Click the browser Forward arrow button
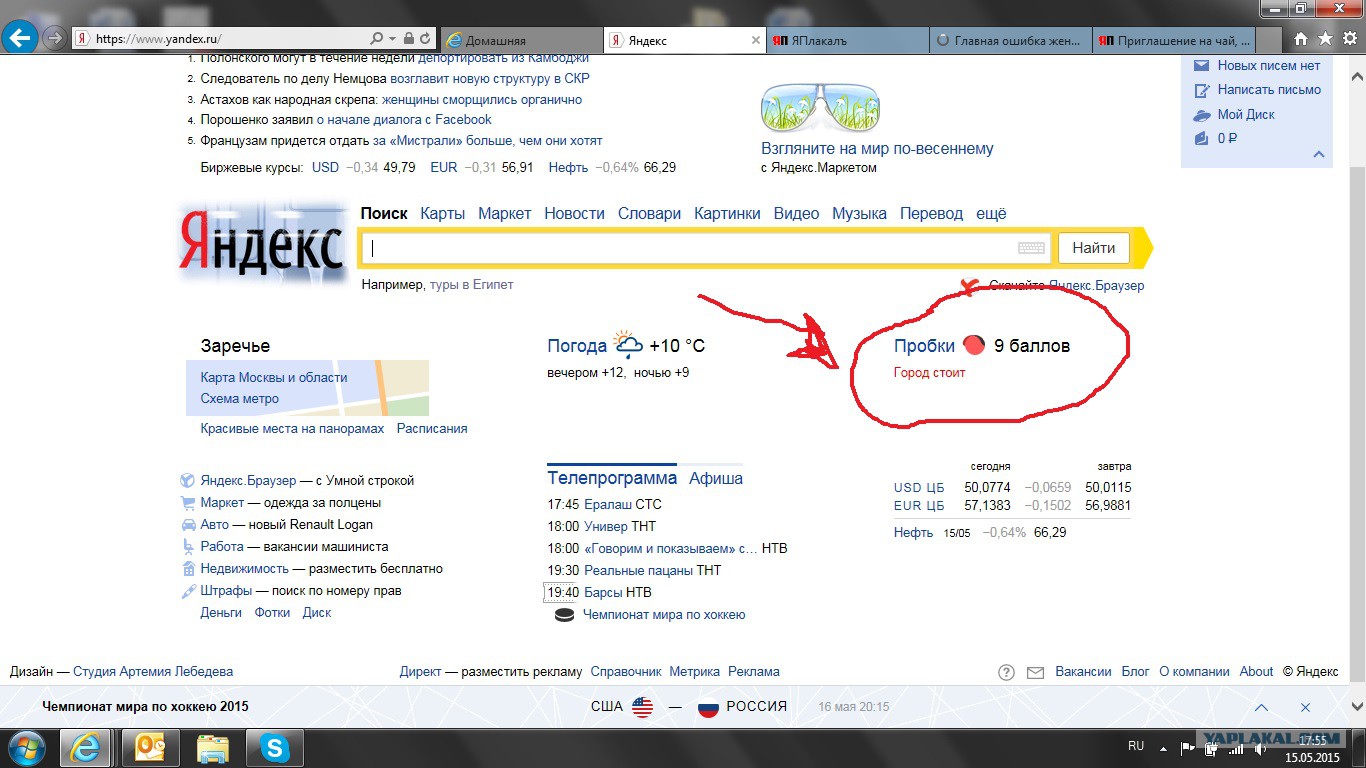1366x768 pixels. [55, 39]
